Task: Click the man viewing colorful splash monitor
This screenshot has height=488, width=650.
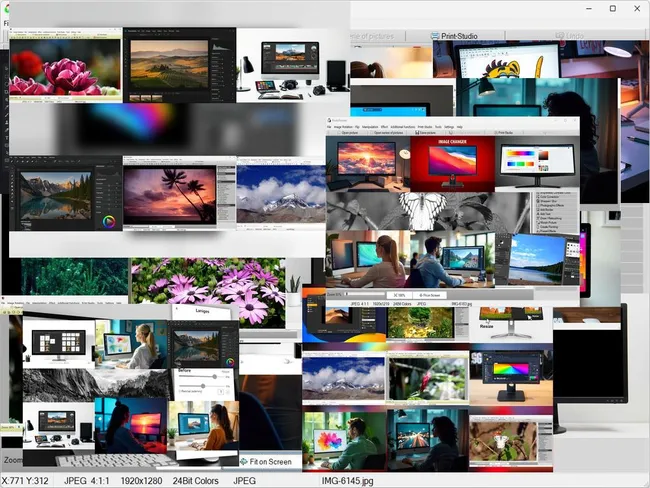Action: coord(344,439)
